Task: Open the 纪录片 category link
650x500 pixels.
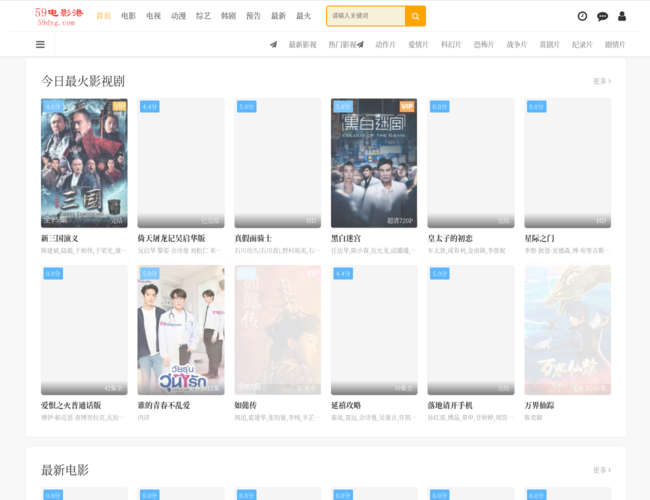Action: pyautogui.click(x=582, y=44)
